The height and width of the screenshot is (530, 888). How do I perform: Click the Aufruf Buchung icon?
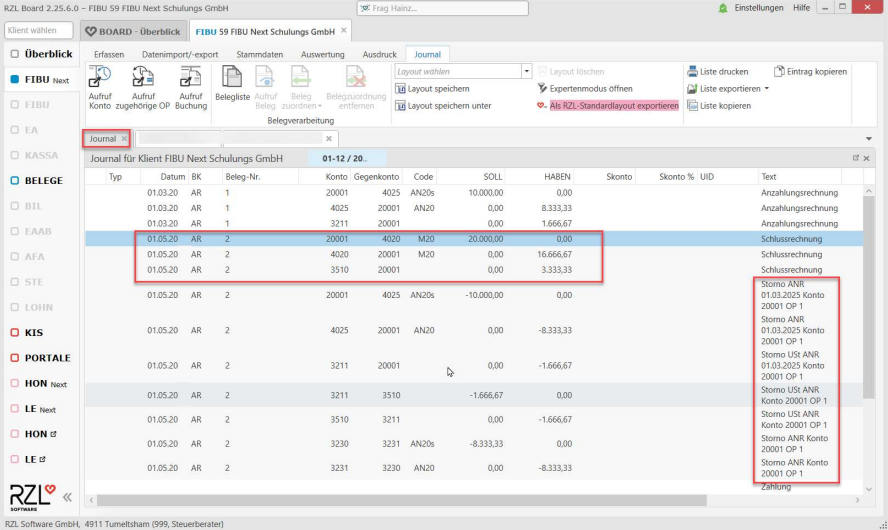190,77
